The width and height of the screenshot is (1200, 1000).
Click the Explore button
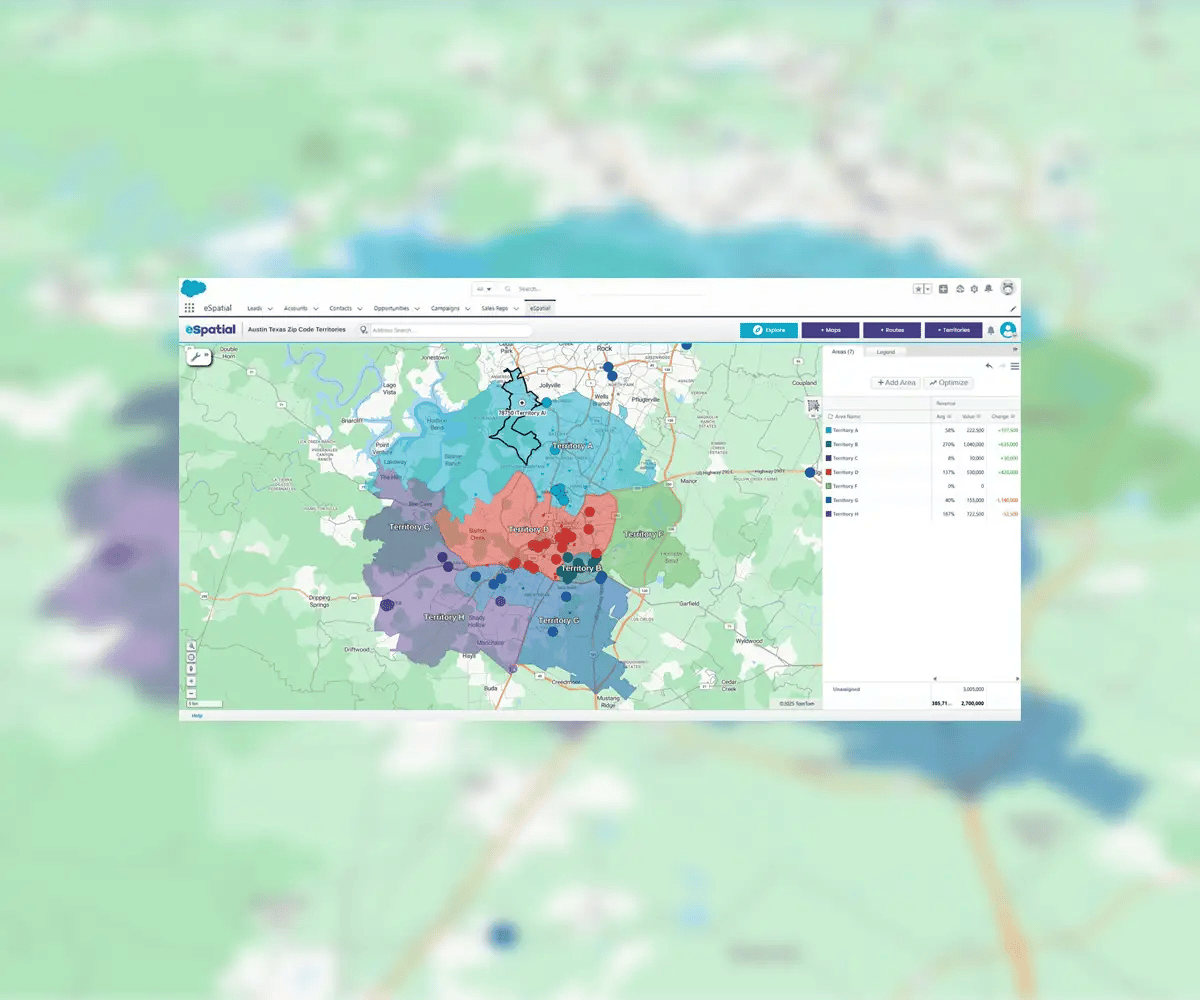[x=768, y=330]
